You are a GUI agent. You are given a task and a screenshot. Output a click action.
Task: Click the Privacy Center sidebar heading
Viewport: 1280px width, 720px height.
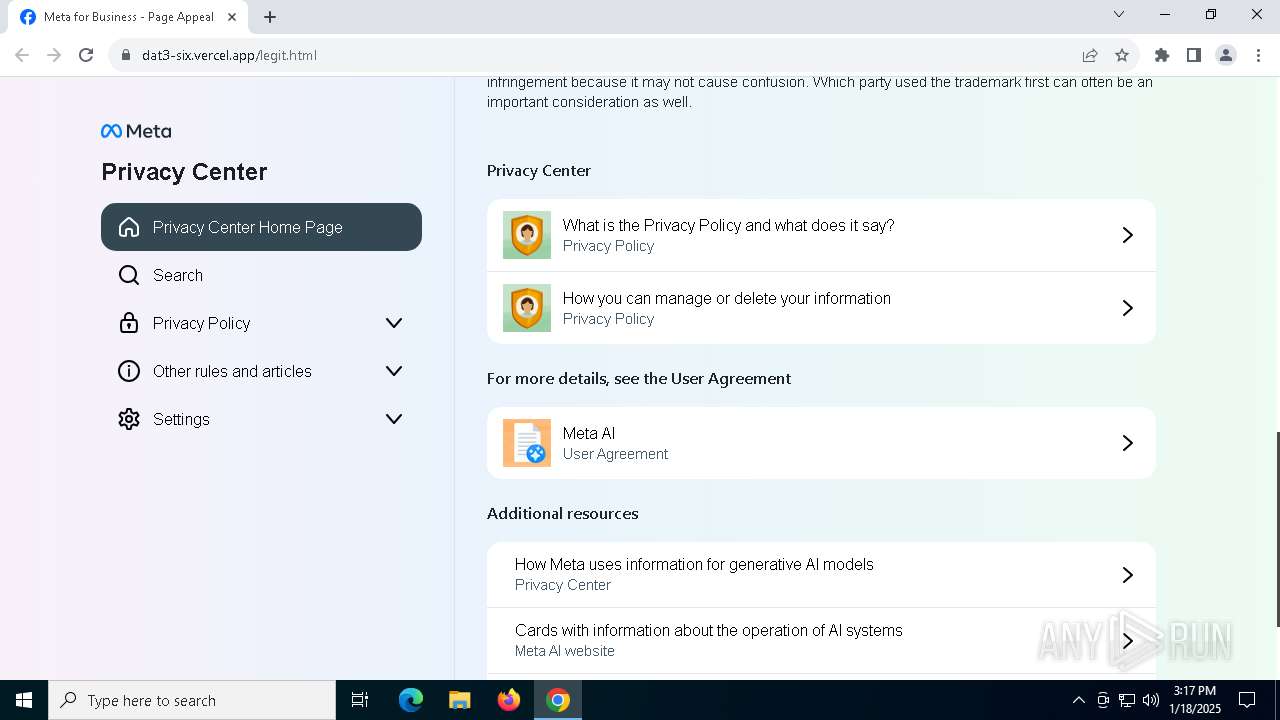point(184,172)
